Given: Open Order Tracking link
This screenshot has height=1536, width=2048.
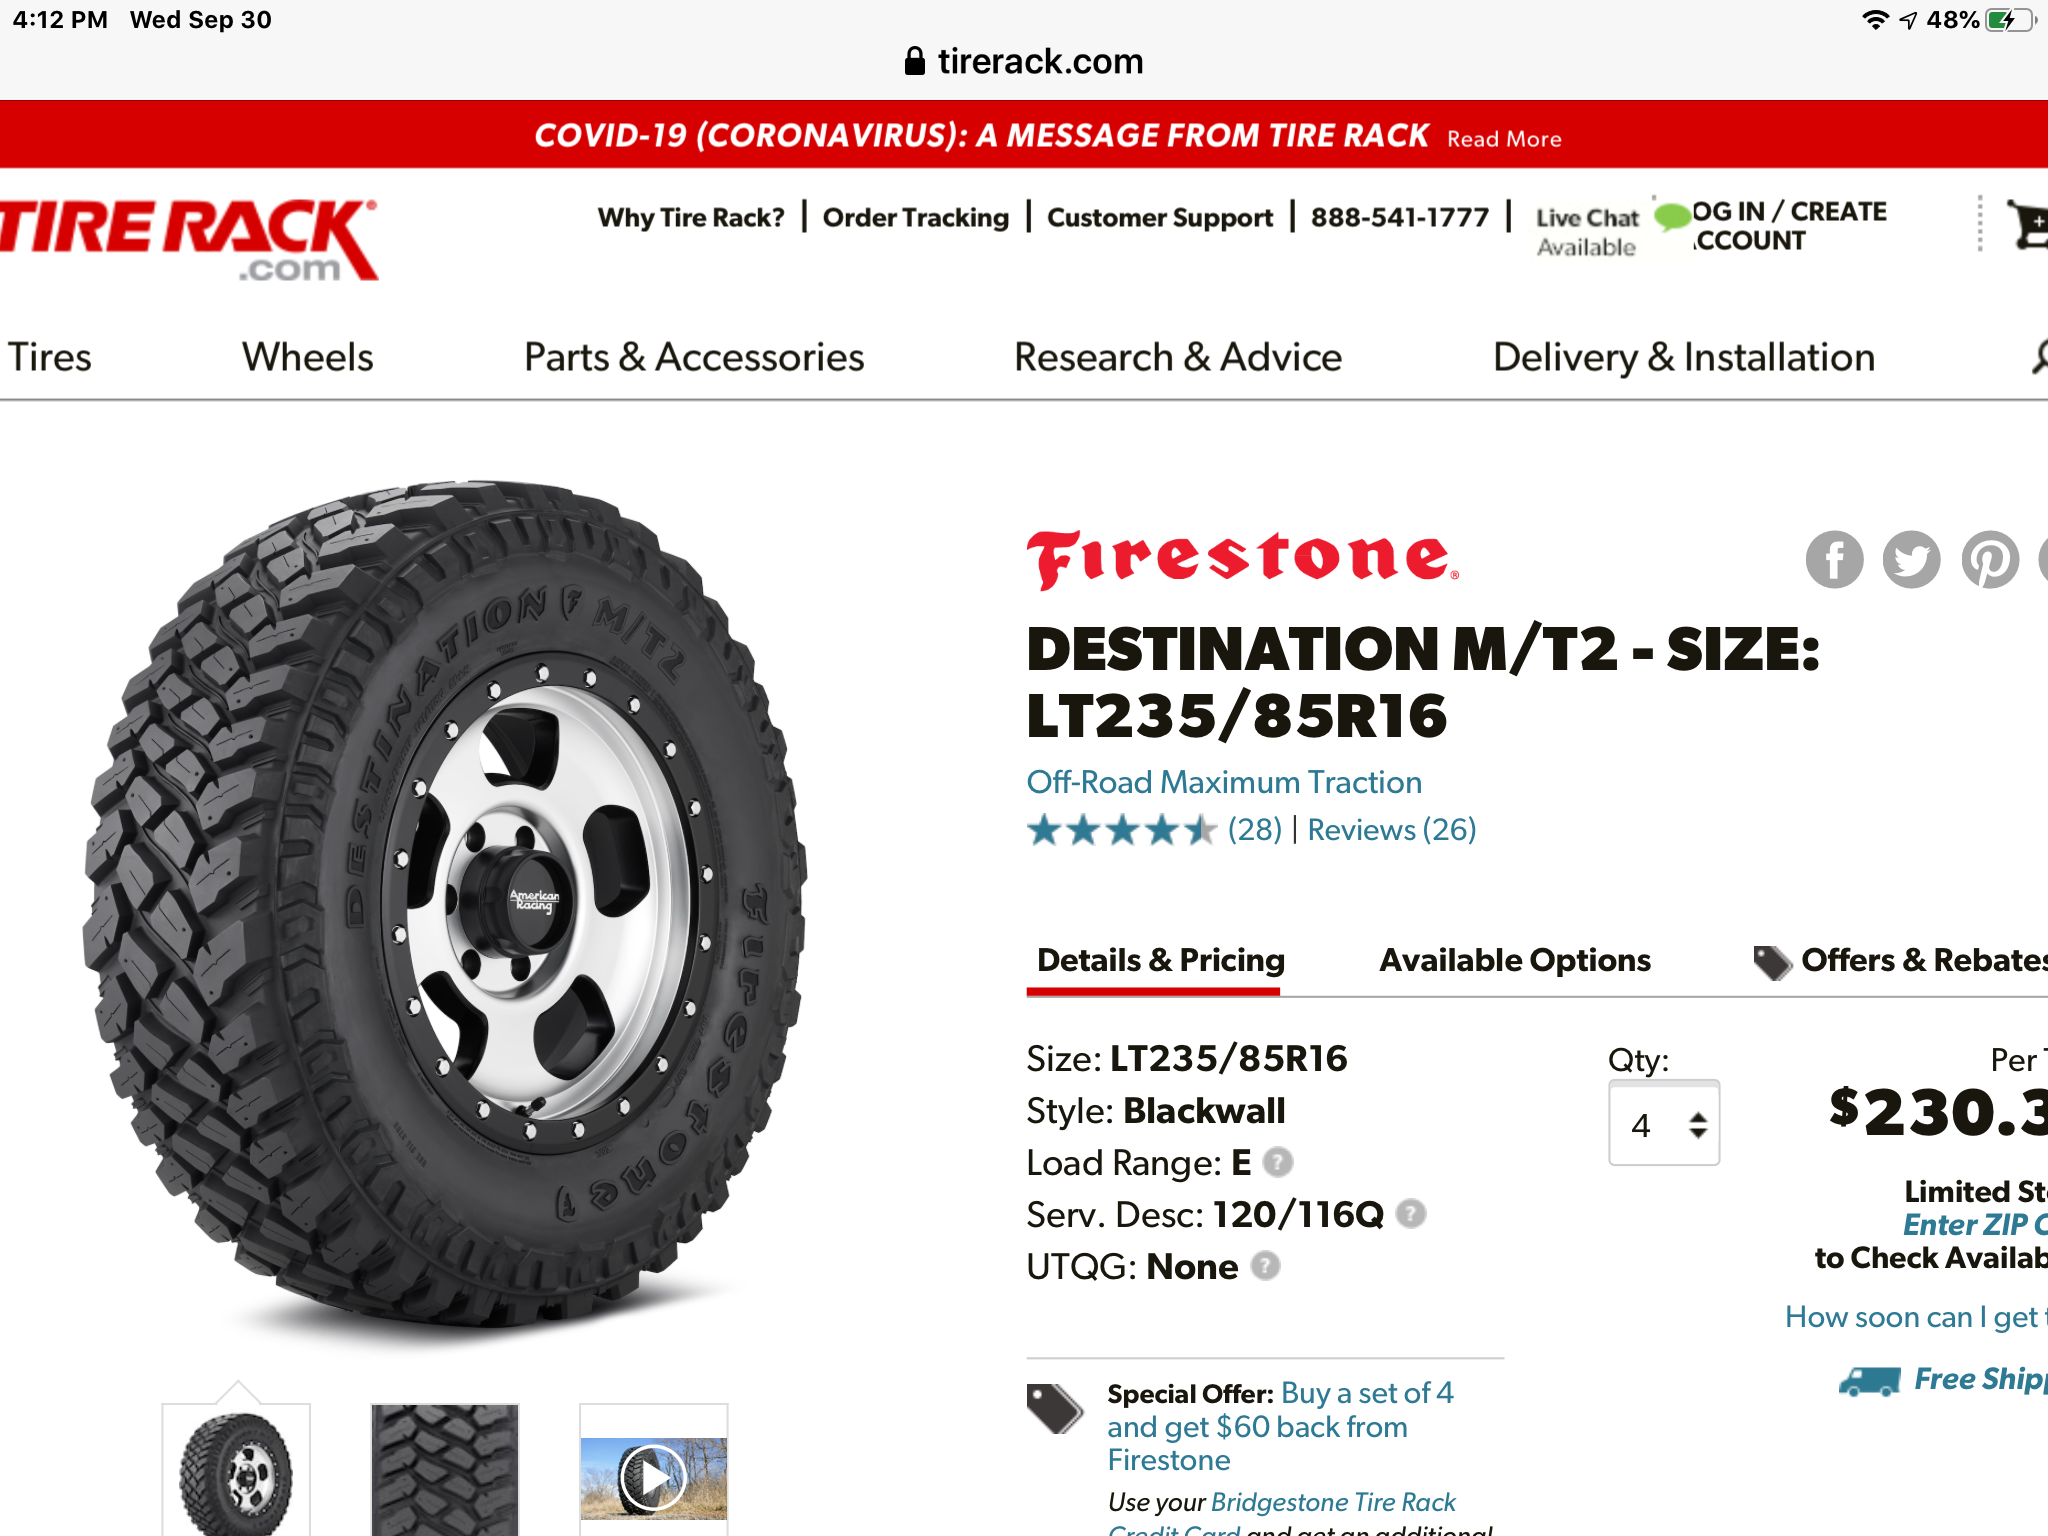Looking at the screenshot, I should coord(916,217).
